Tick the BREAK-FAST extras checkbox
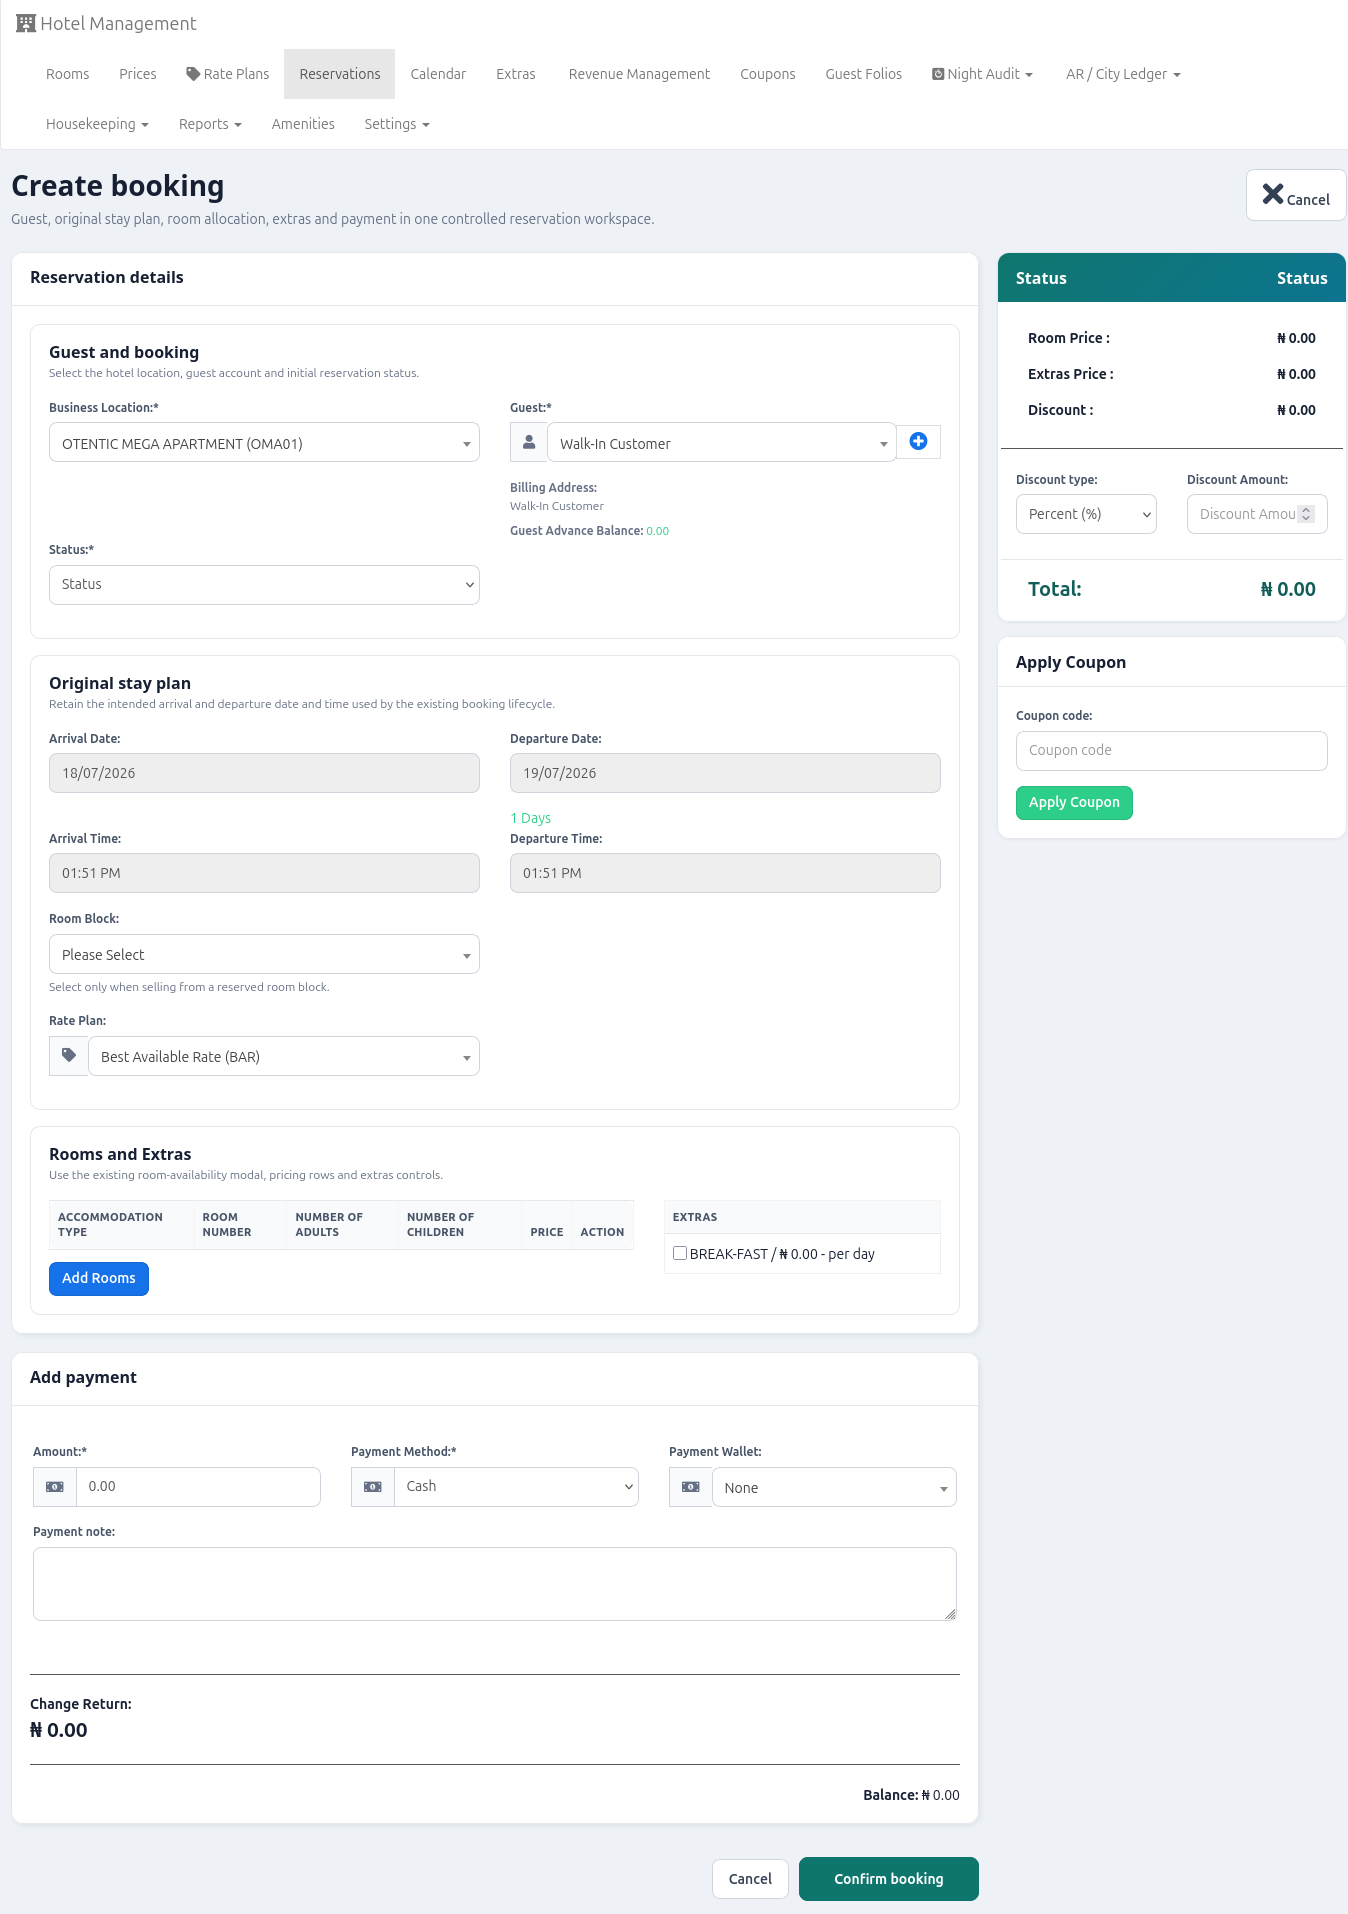This screenshot has height=1914, width=1348. click(680, 1253)
